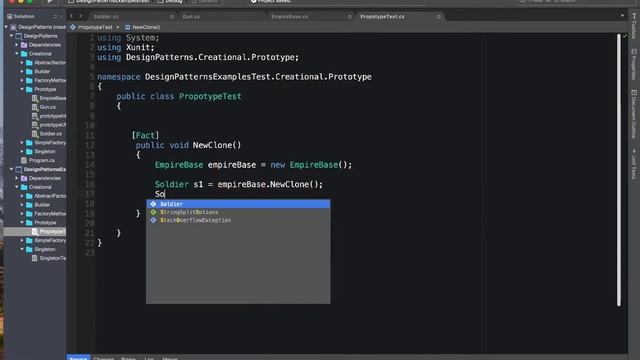Expand test project's AbstractFactory folder
This screenshot has width=640, height=360.
pyautogui.click(x=22, y=196)
